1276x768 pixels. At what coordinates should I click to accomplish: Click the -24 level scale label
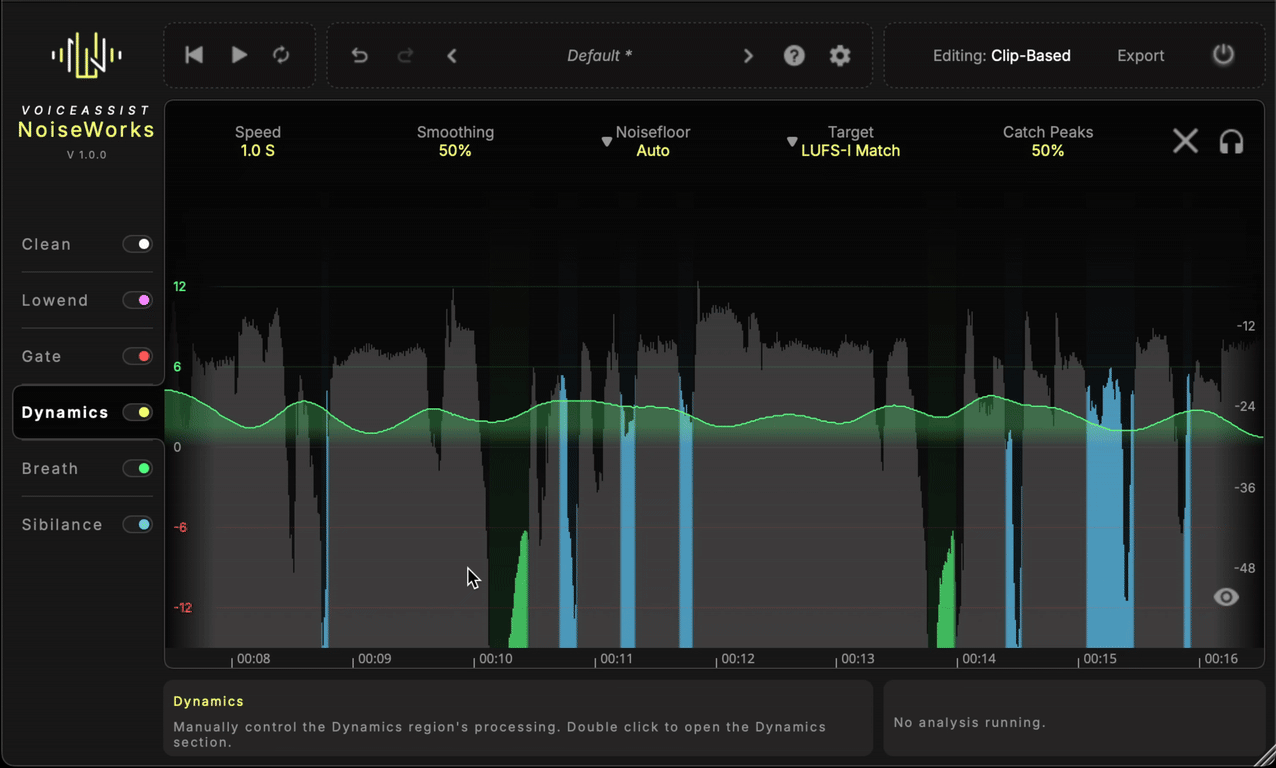pyautogui.click(x=1245, y=406)
